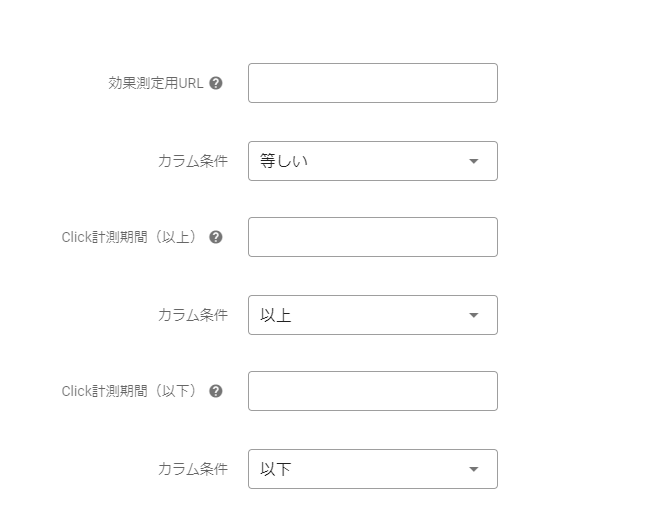This screenshot has height=516, width=659.
Task: Click into the Click計測期間（以上） input box
Action: [x=372, y=237]
